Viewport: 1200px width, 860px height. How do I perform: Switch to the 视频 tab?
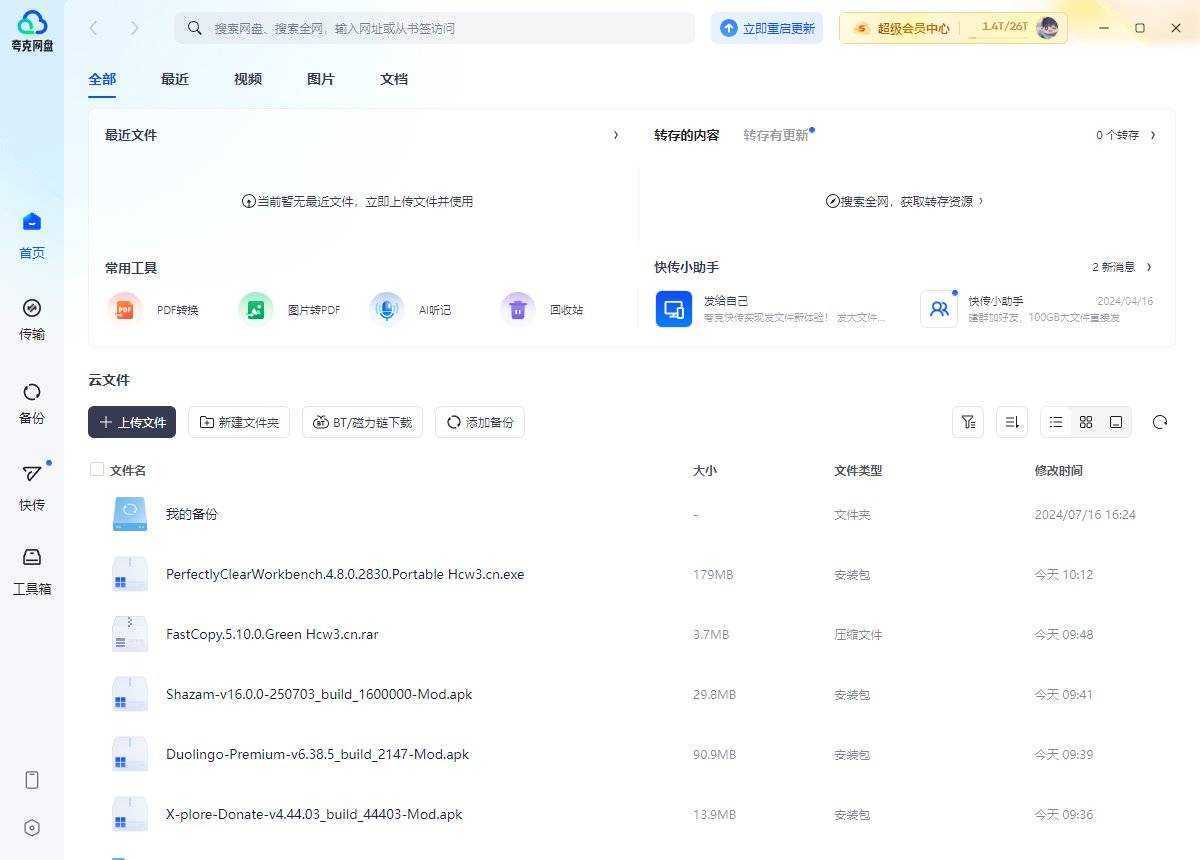pos(248,79)
